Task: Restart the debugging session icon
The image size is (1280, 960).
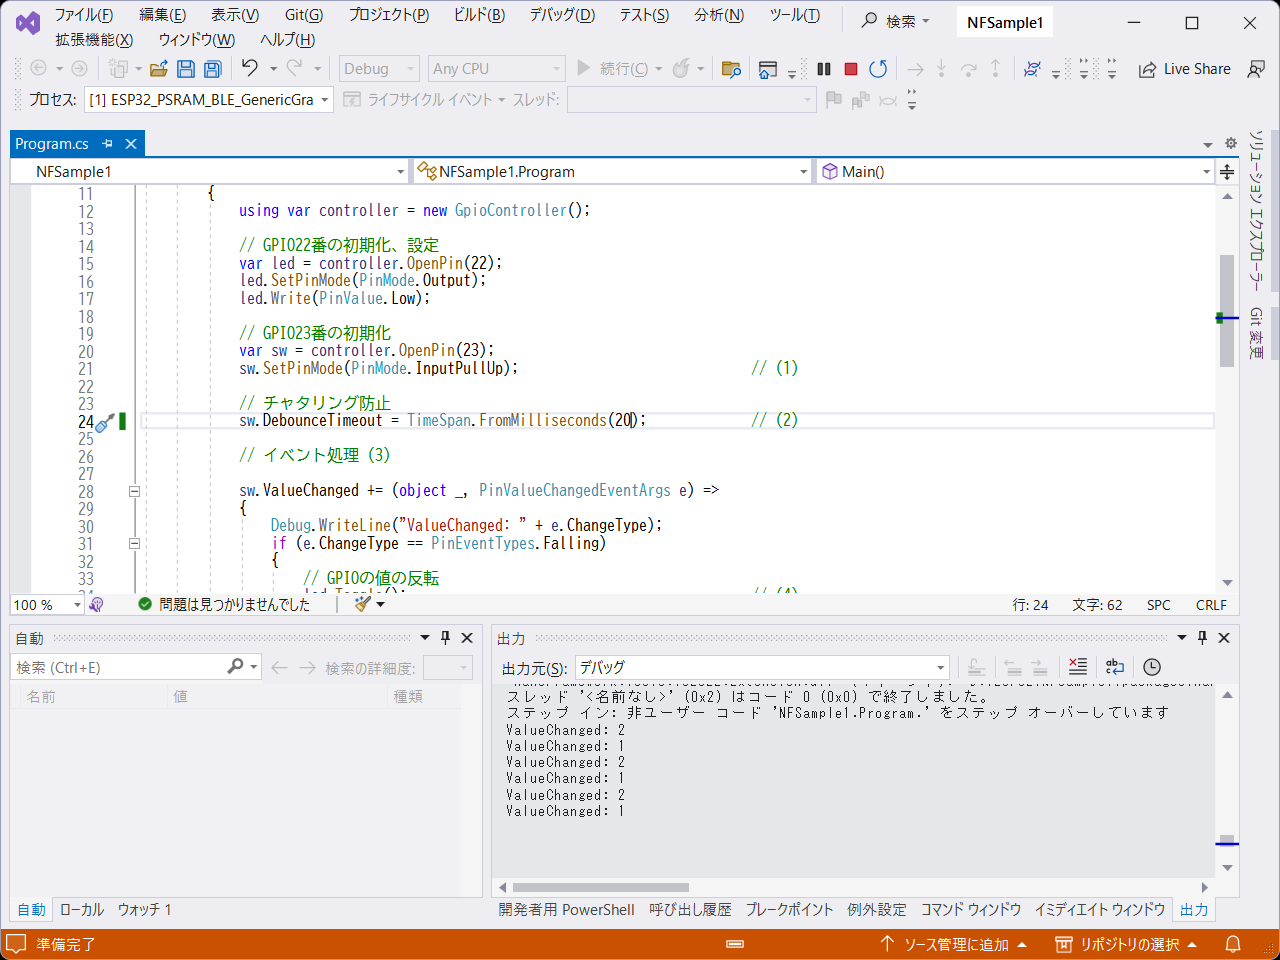Action: [879, 68]
